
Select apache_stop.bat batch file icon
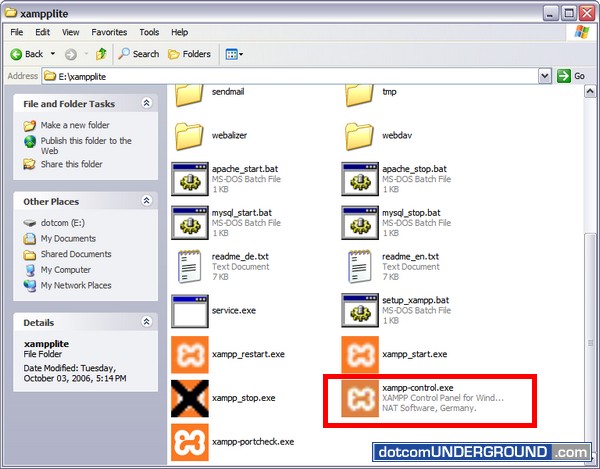[x=360, y=179]
